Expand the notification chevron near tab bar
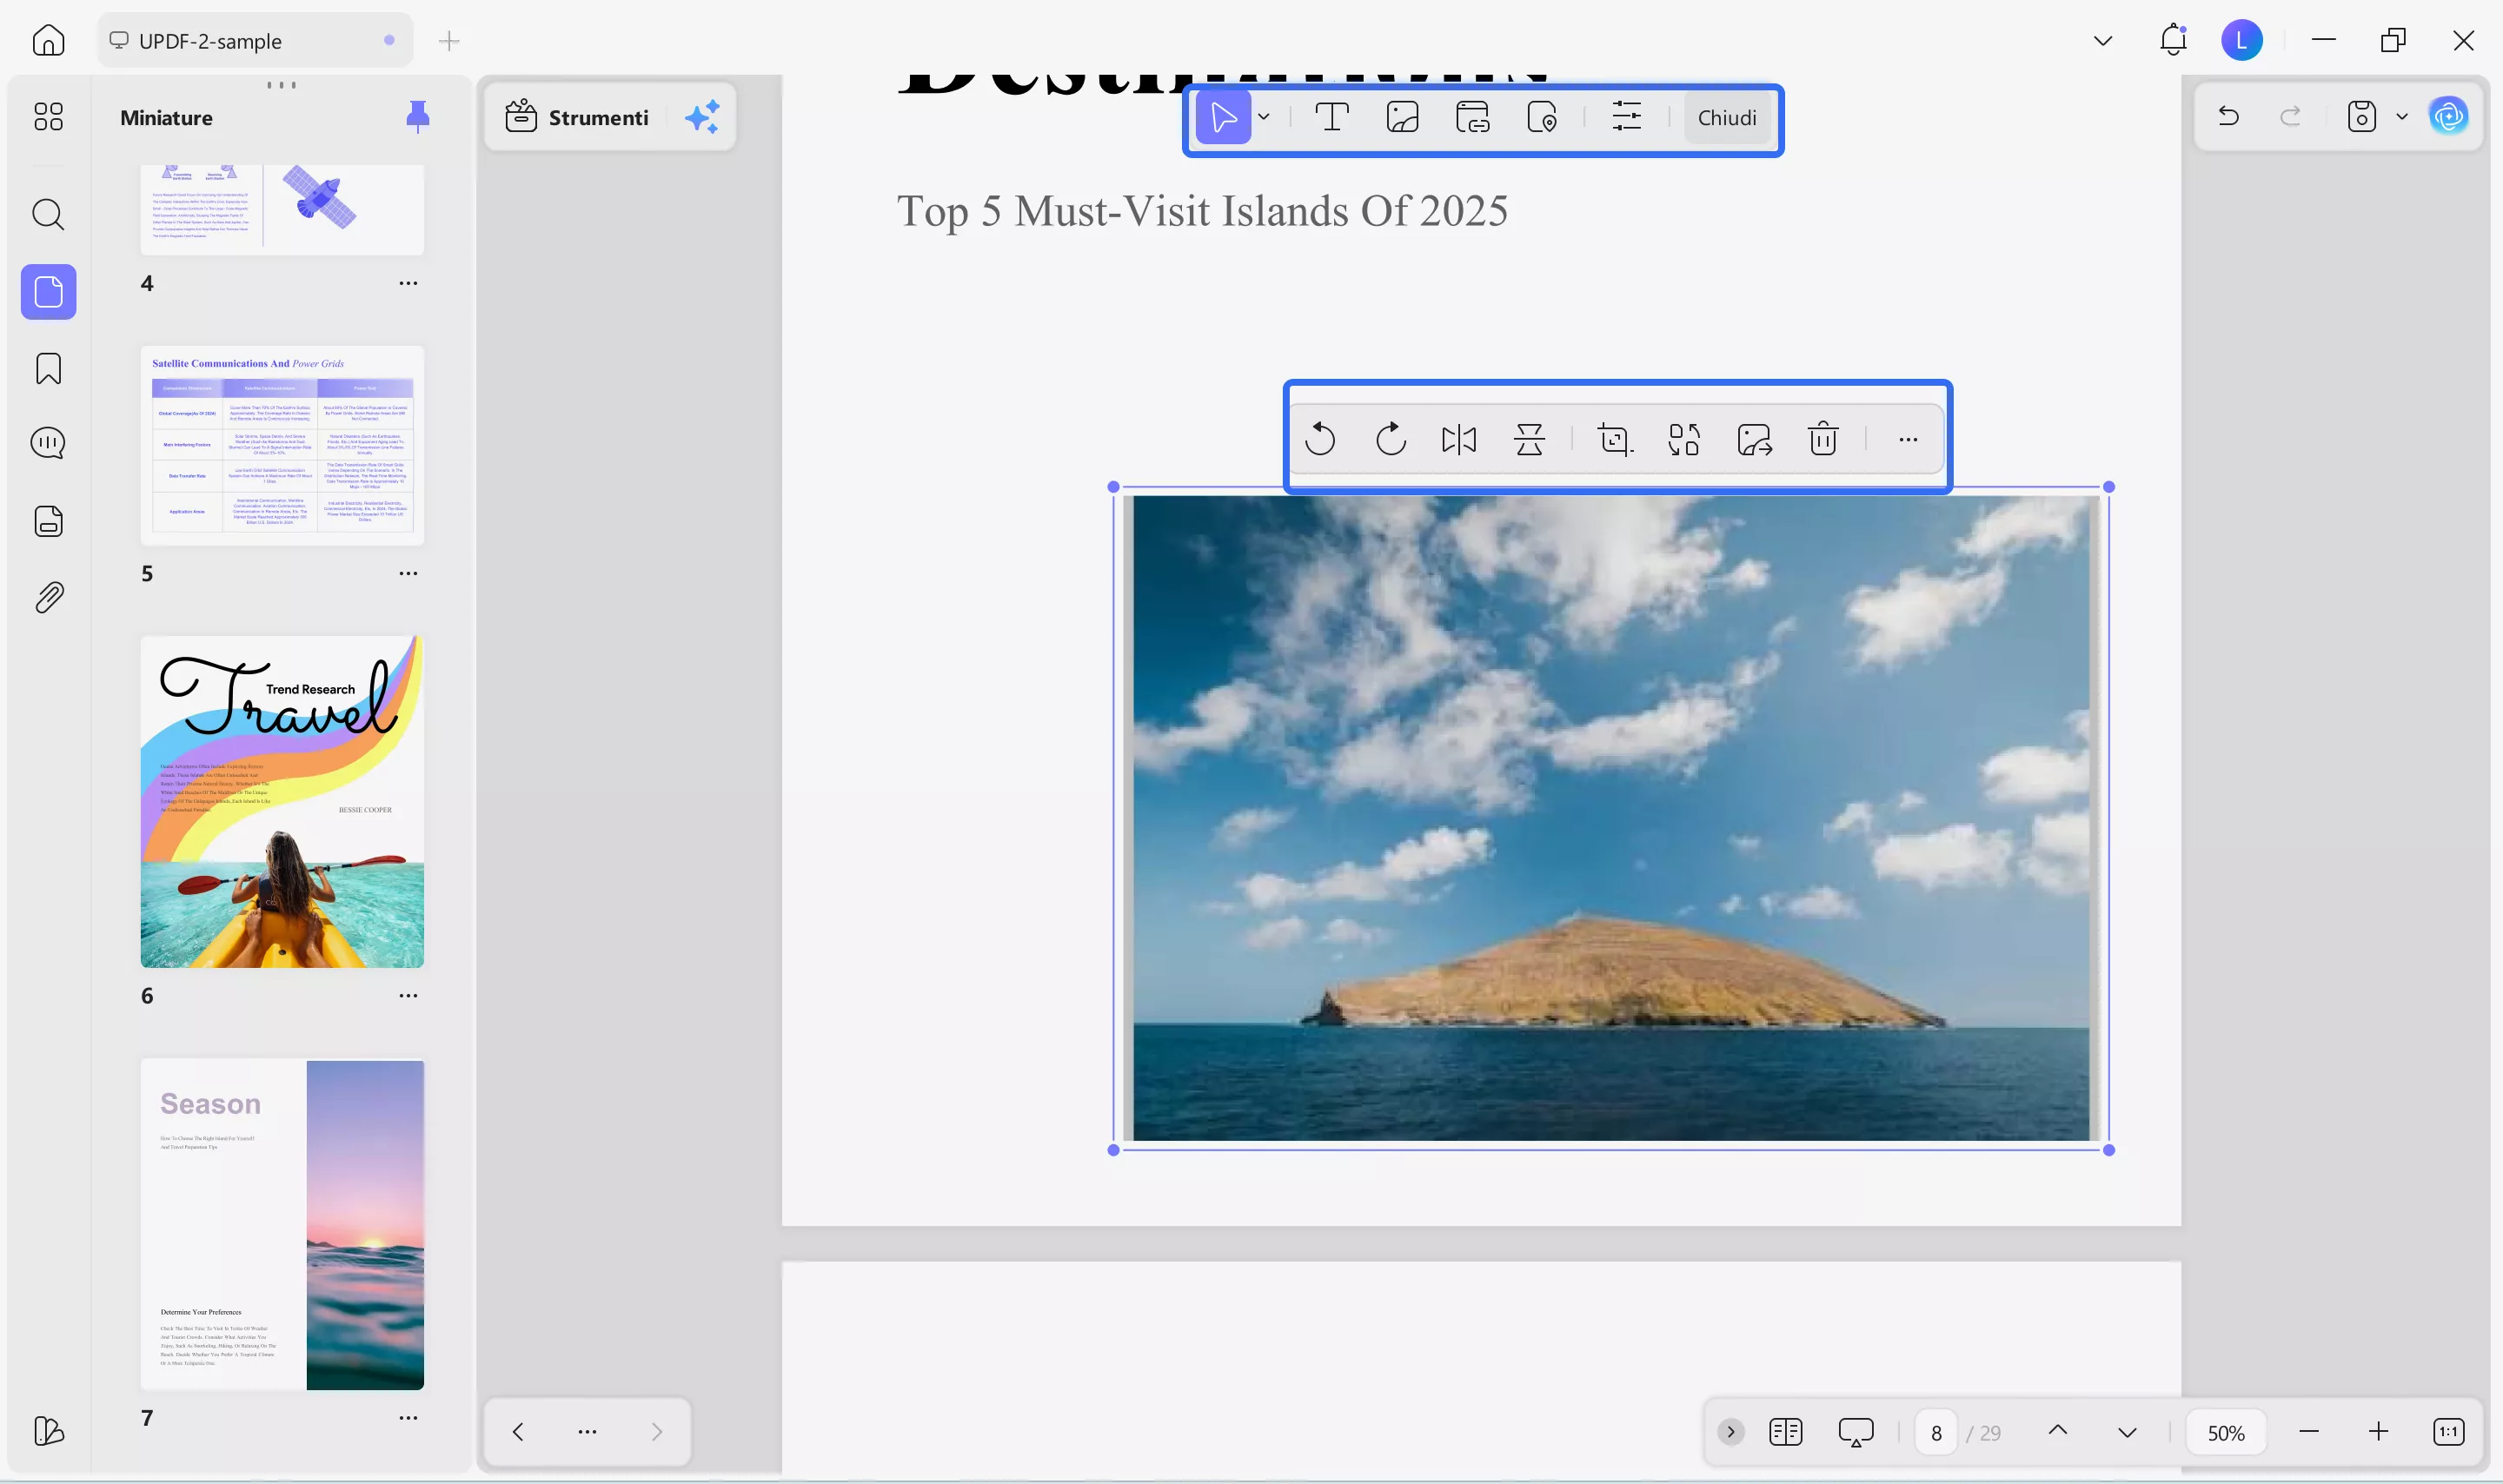This screenshot has width=2503, height=1484. tap(2102, 40)
